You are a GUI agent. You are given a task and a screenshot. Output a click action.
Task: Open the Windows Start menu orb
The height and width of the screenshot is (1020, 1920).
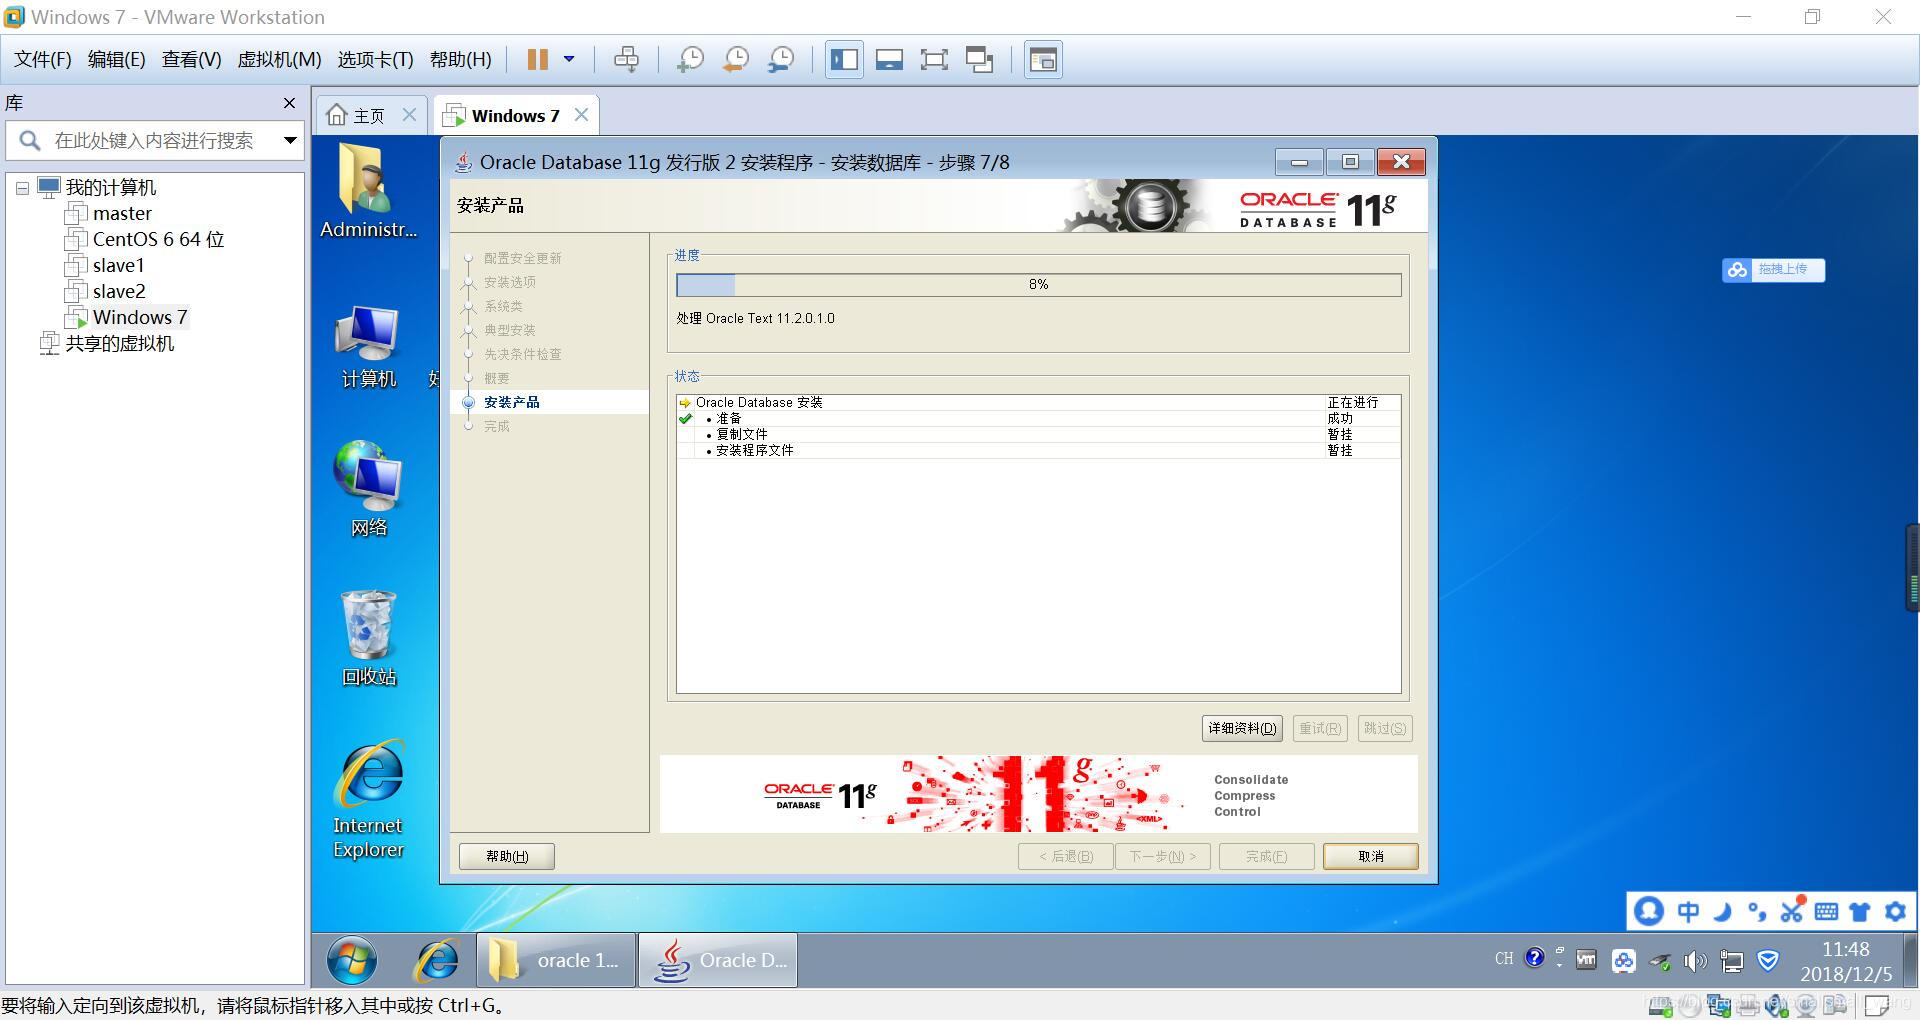352,961
